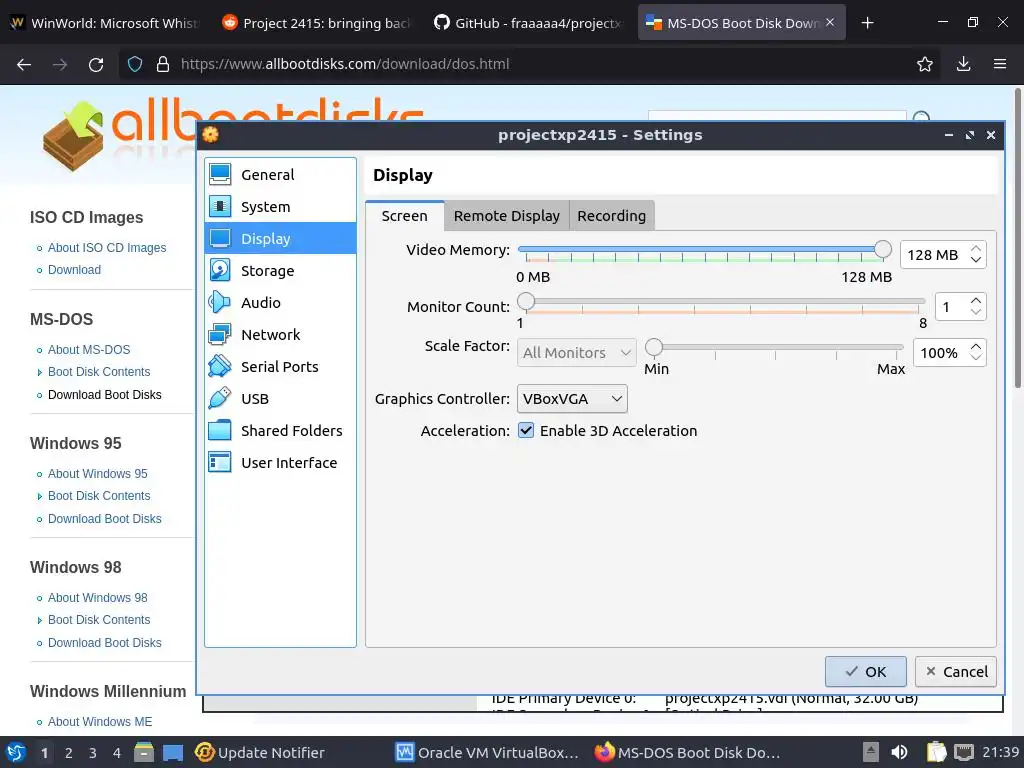
Task: Click OK to apply settings
Action: pyautogui.click(x=865, y=671)
